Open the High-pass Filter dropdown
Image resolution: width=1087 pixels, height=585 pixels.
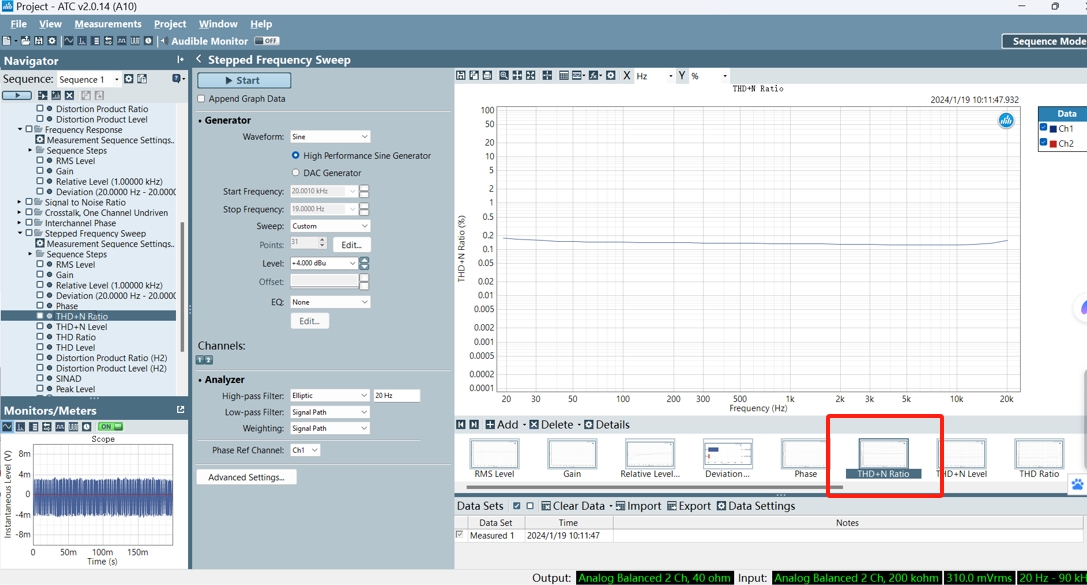[330, 396]
